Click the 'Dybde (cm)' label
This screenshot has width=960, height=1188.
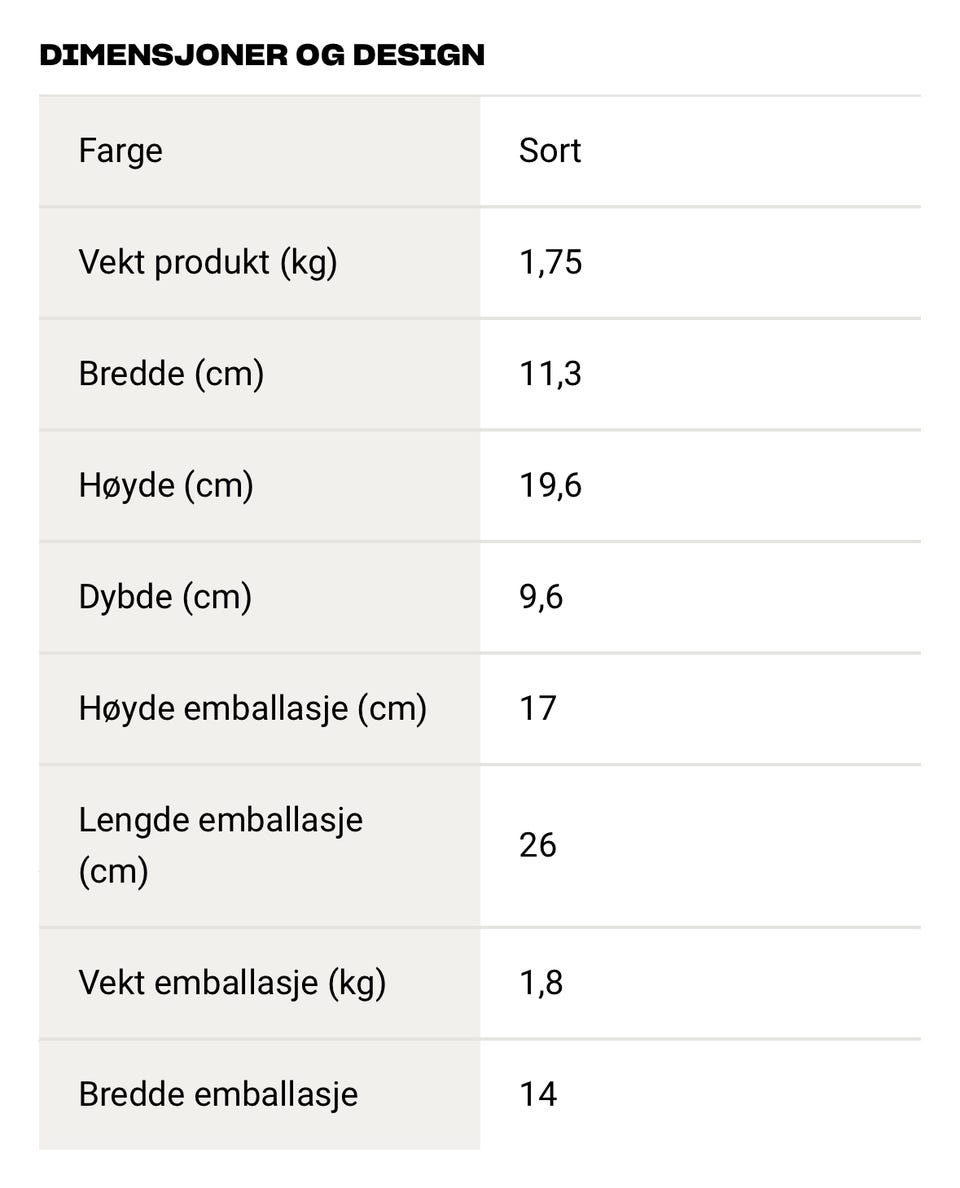click(165, 597)
